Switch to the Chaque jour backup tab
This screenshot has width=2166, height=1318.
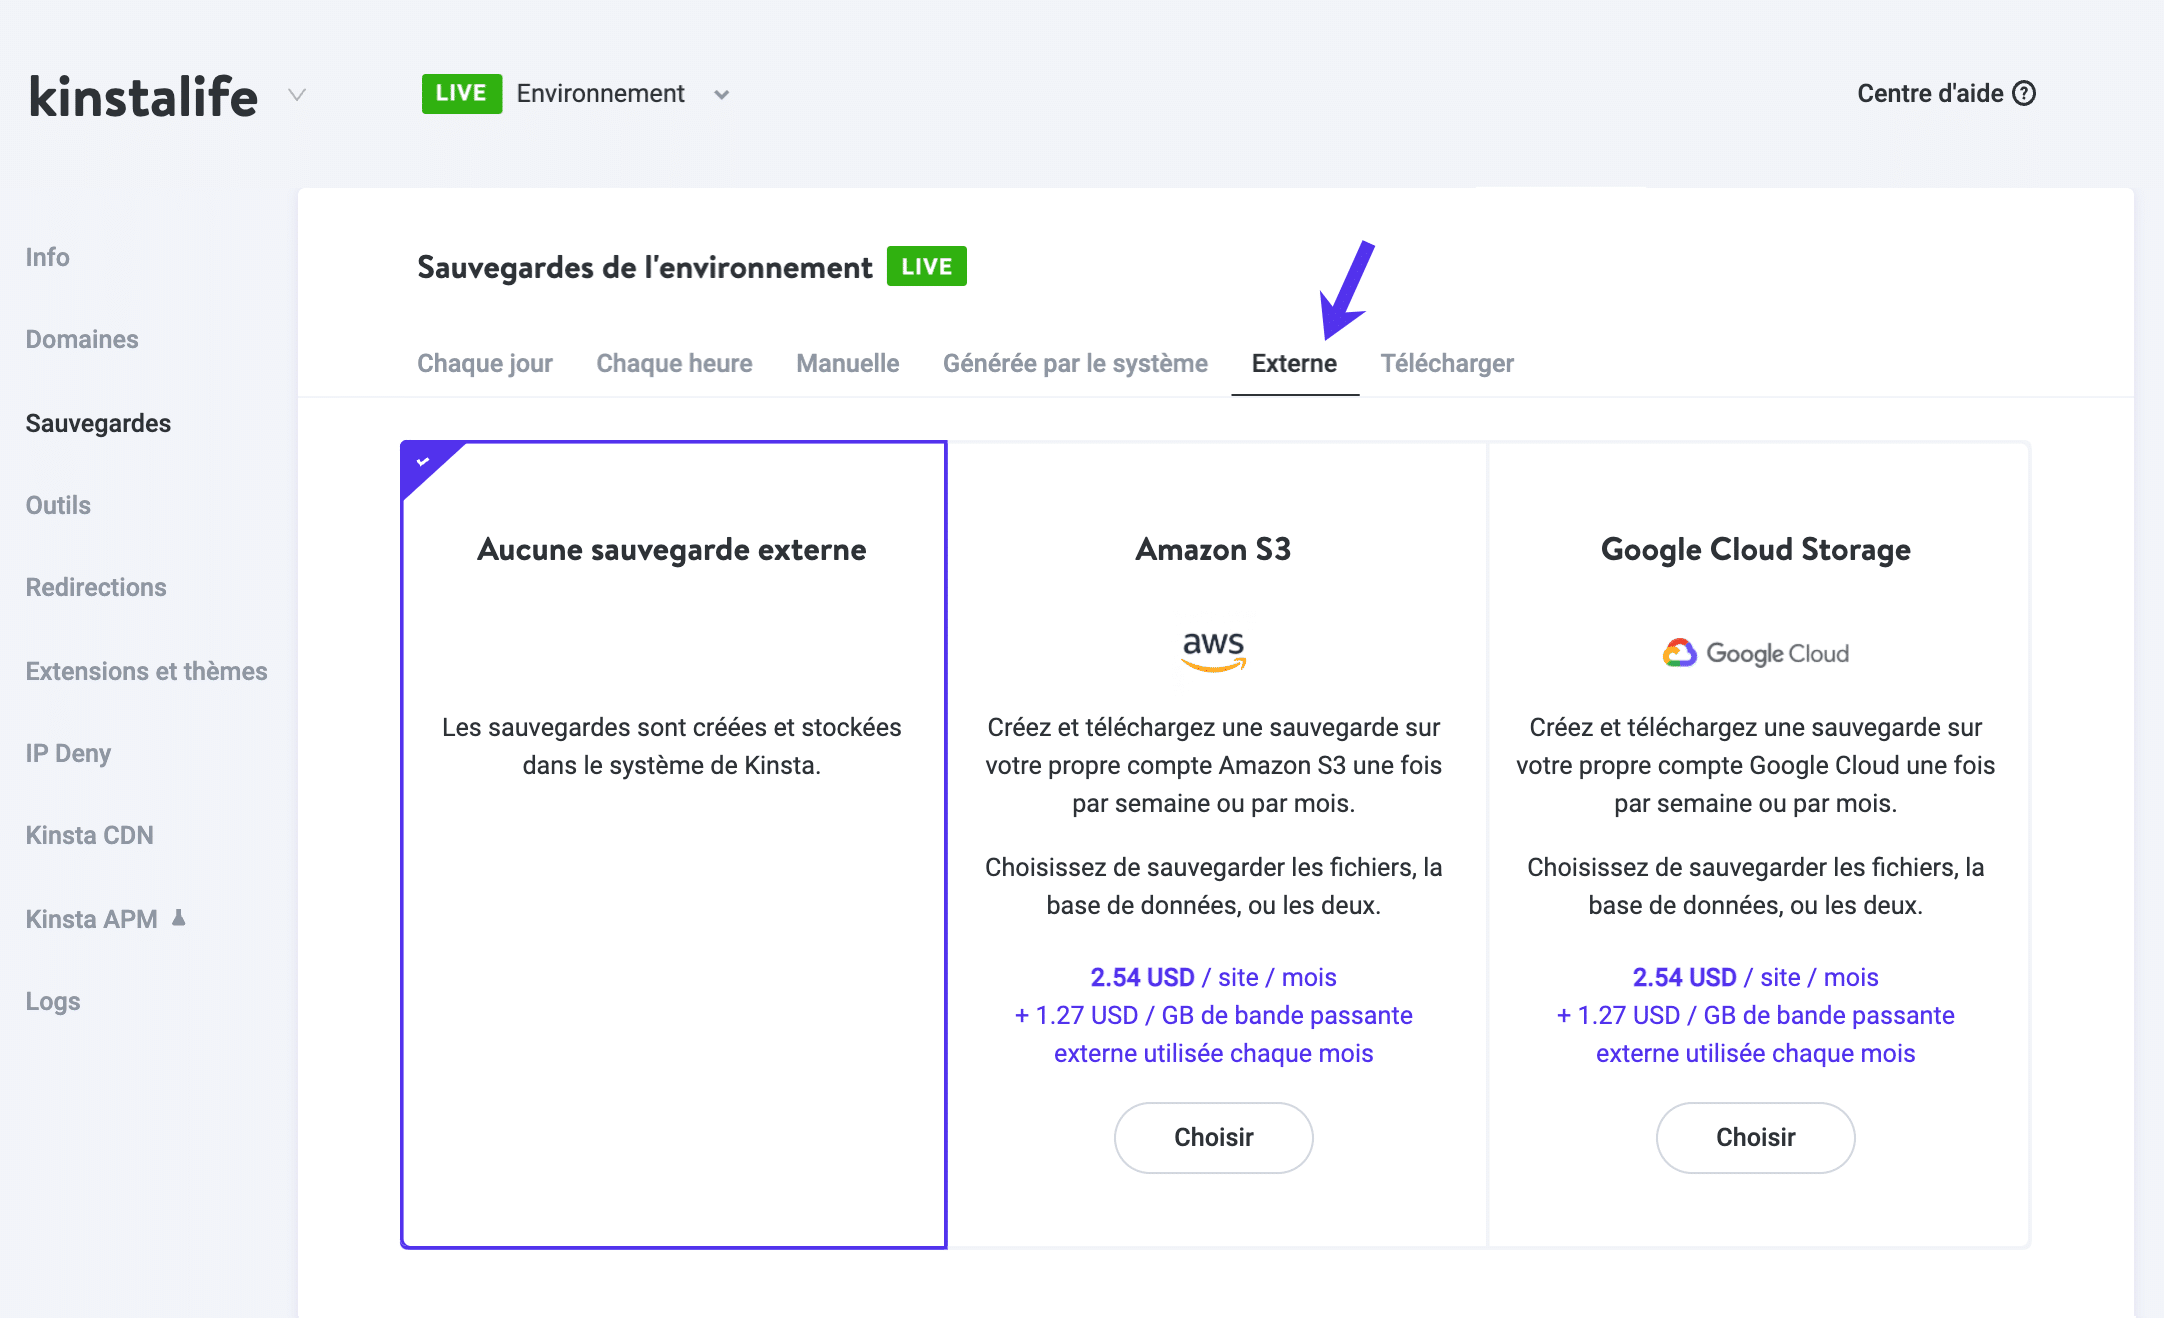pos(486,364)
